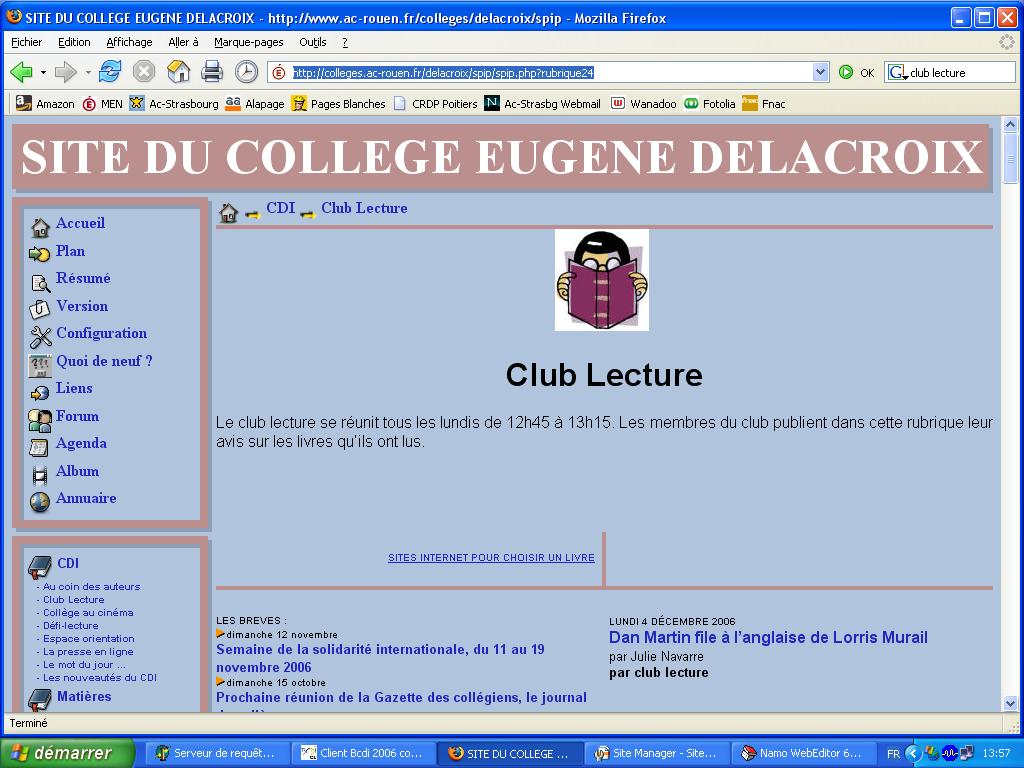Expand the address bar URL dropdown
The height and width of the screenshot is (768, 1024).
(x=820, y=72)
